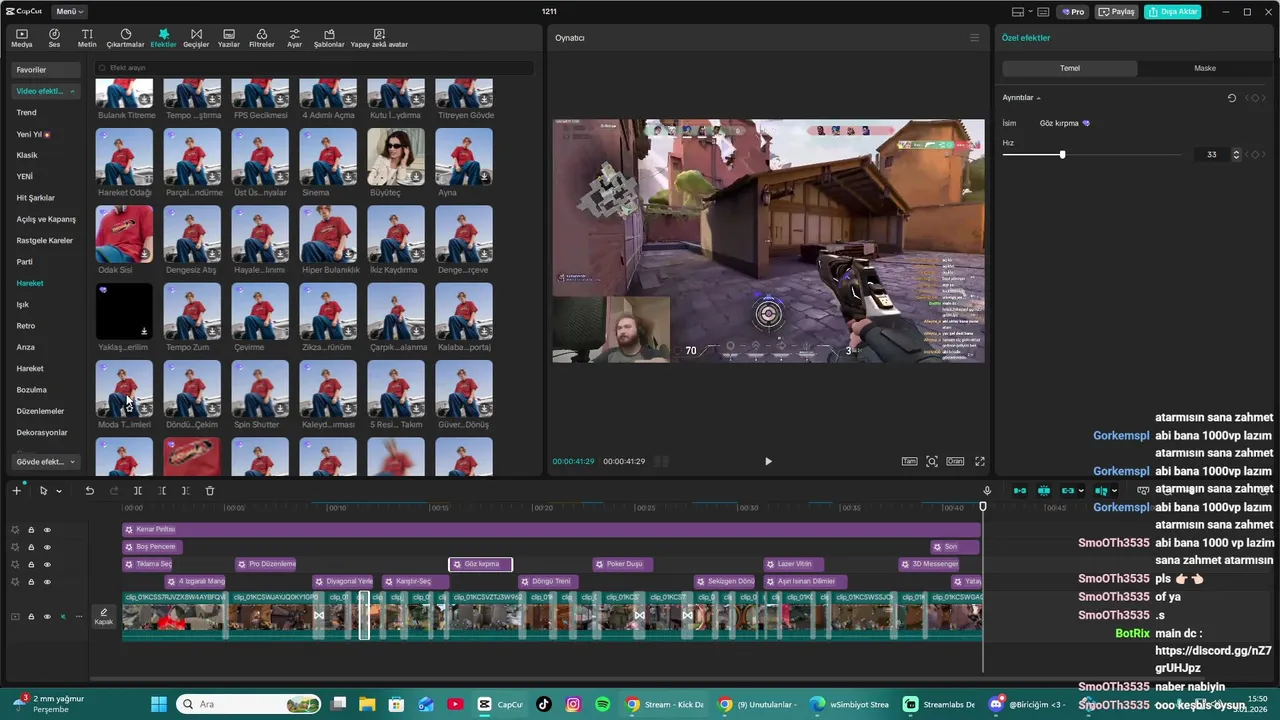Toggle visibility eye of main video track
The height and width of the screenshot is (720, 1280).
[46, 617]
